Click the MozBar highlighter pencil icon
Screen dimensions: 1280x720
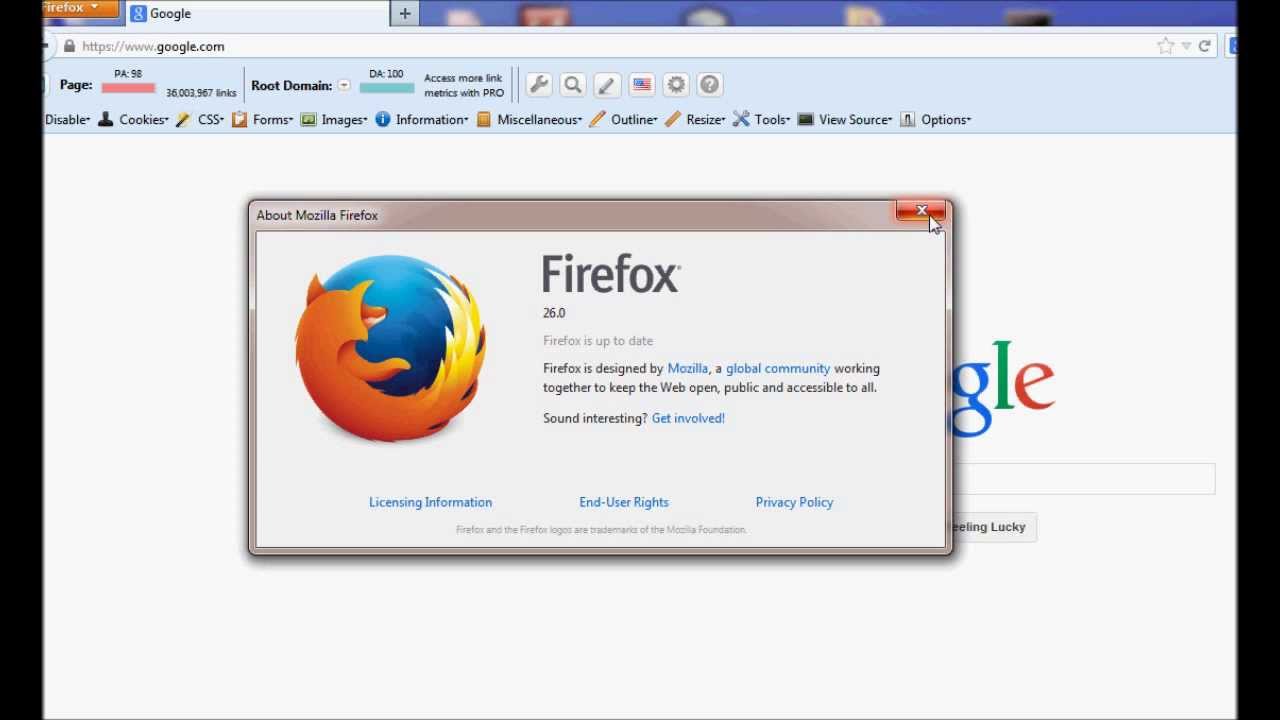pyautogui.click(x=607, y=85)
